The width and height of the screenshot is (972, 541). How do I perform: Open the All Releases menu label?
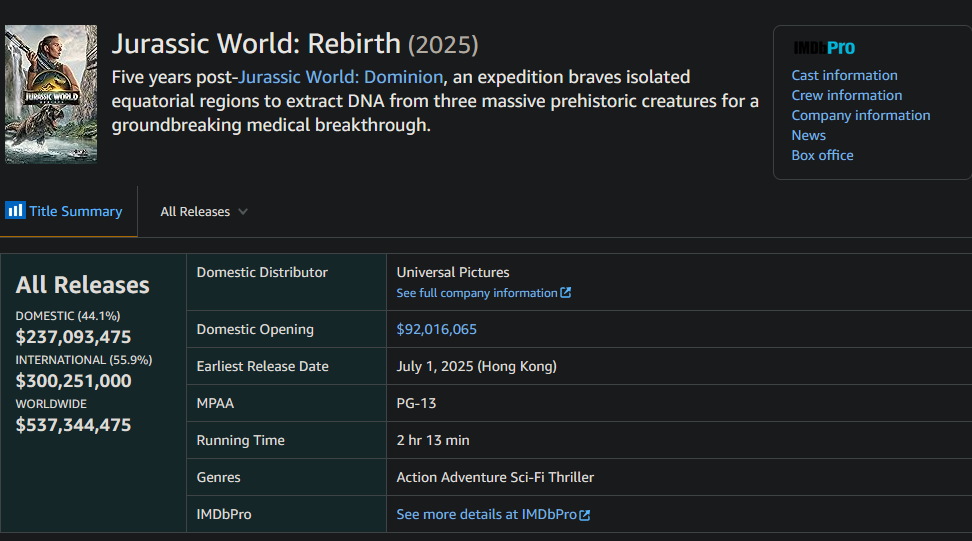point(195,211)
